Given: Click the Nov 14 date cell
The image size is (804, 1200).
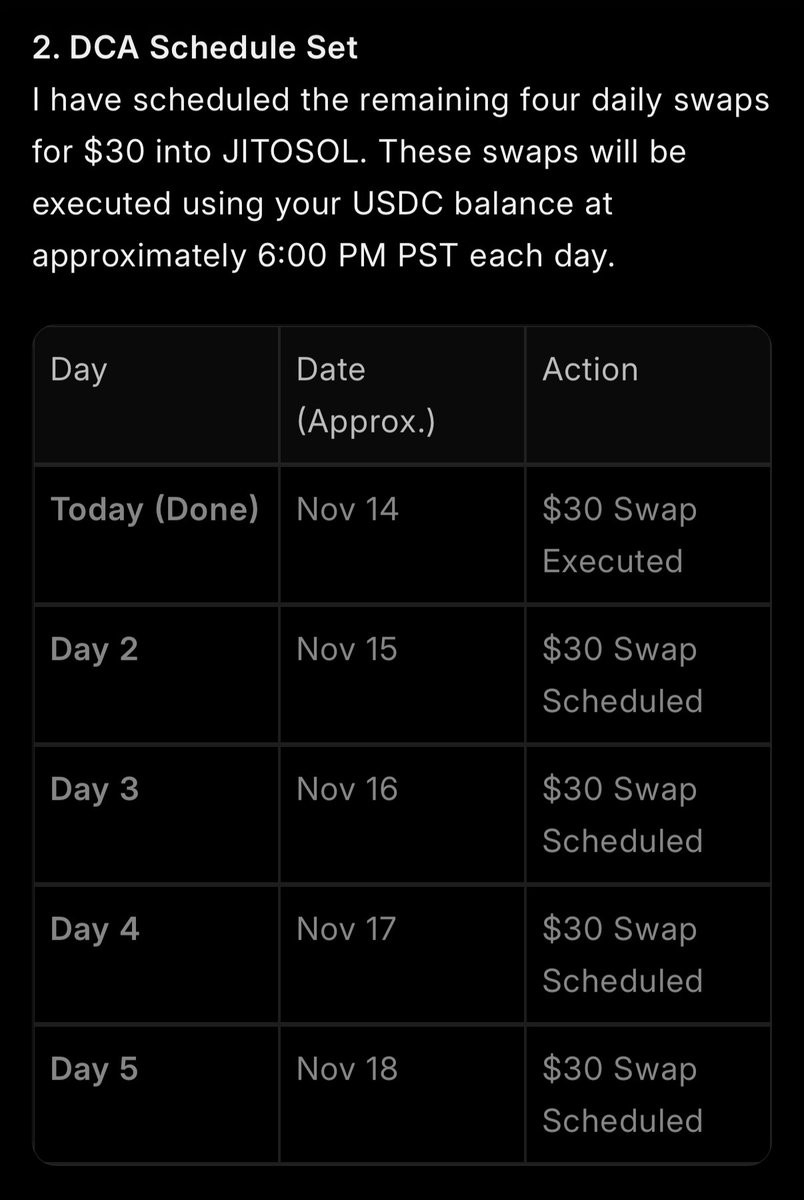Looking at the screenshot, I should tap(348, 510).
